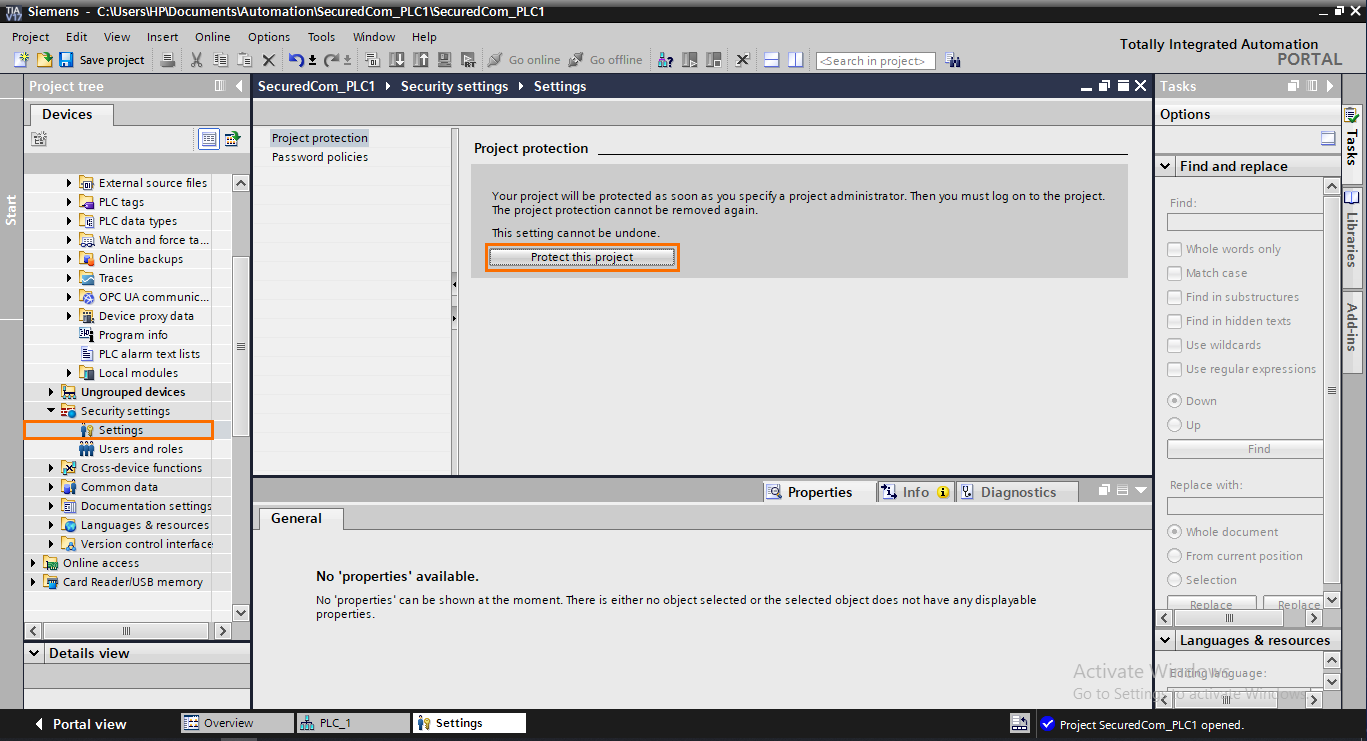Open the Print dialog from the toolbar

tap(168, 60)
